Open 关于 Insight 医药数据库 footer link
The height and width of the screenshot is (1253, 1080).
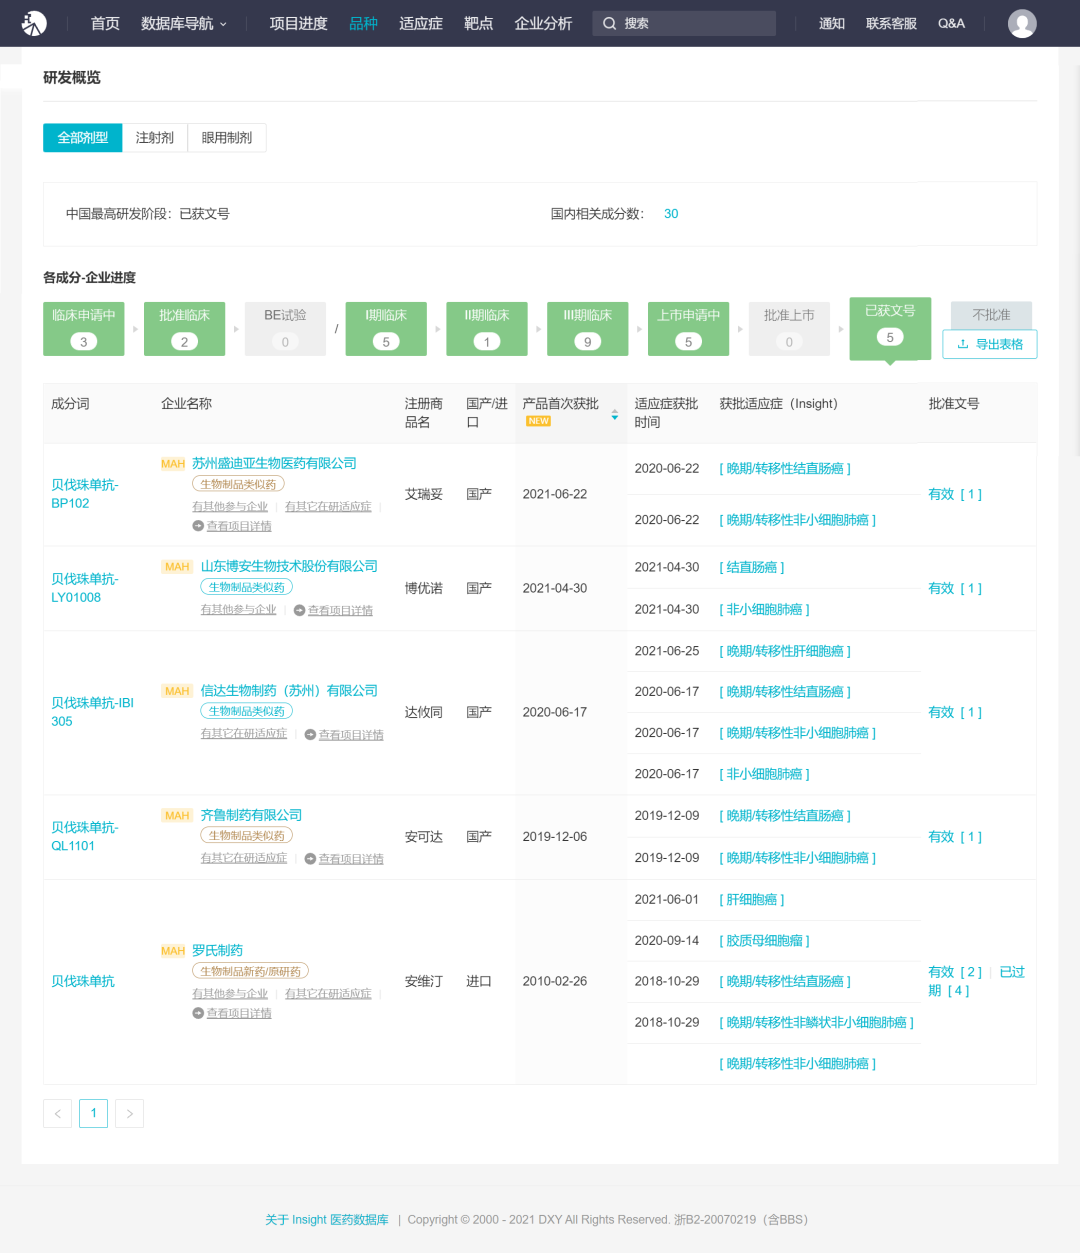pos(327,1220)
